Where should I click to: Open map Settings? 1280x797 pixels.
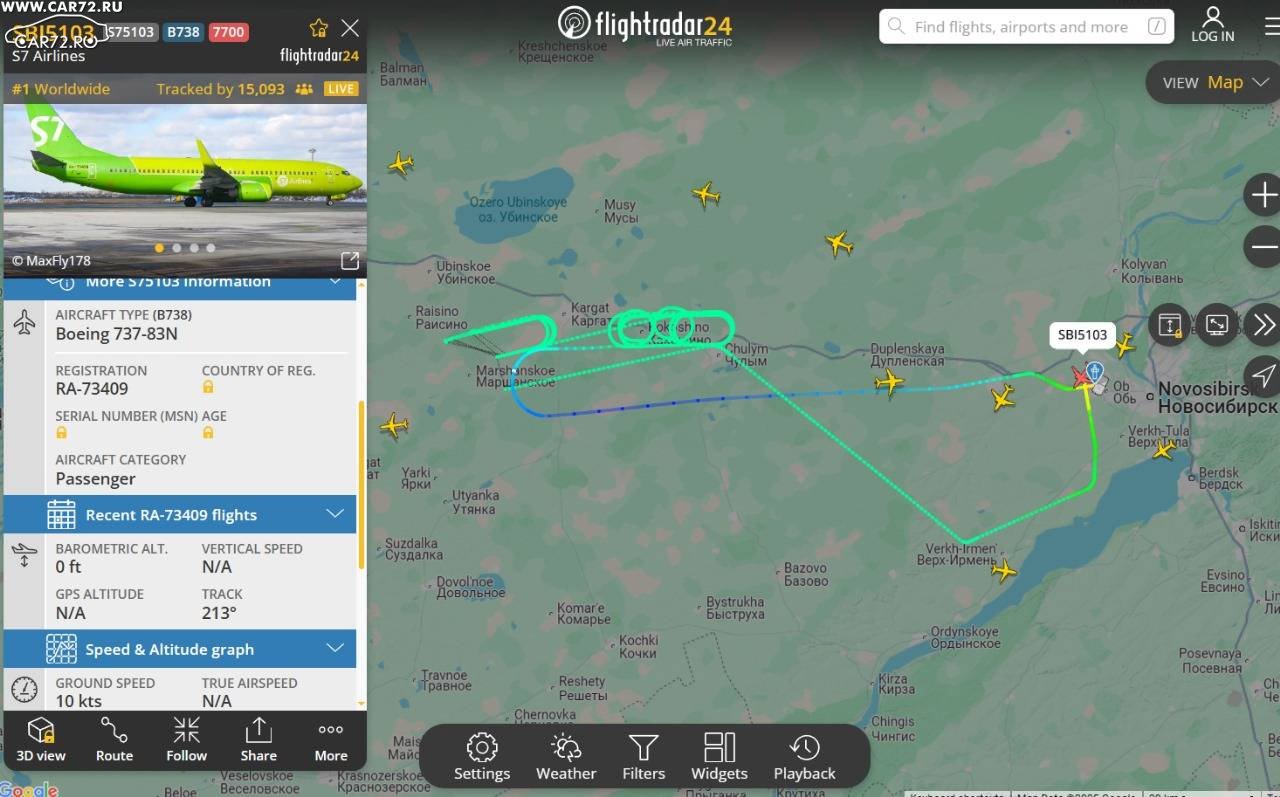(x=482, y=758)
